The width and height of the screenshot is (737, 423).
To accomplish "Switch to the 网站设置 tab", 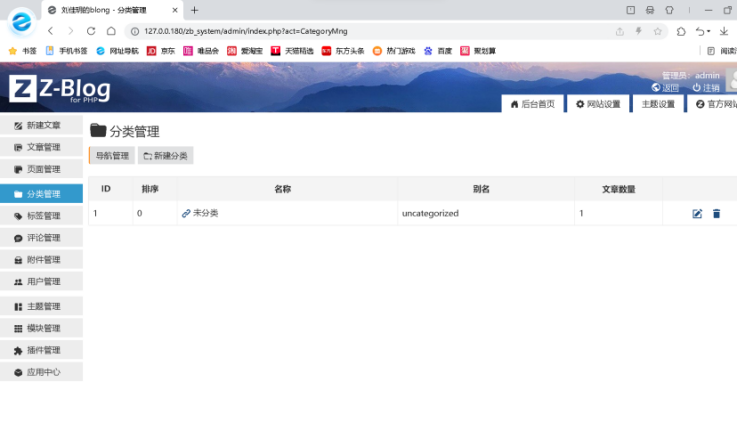I will pyautogui.click(x=598, y=104).
